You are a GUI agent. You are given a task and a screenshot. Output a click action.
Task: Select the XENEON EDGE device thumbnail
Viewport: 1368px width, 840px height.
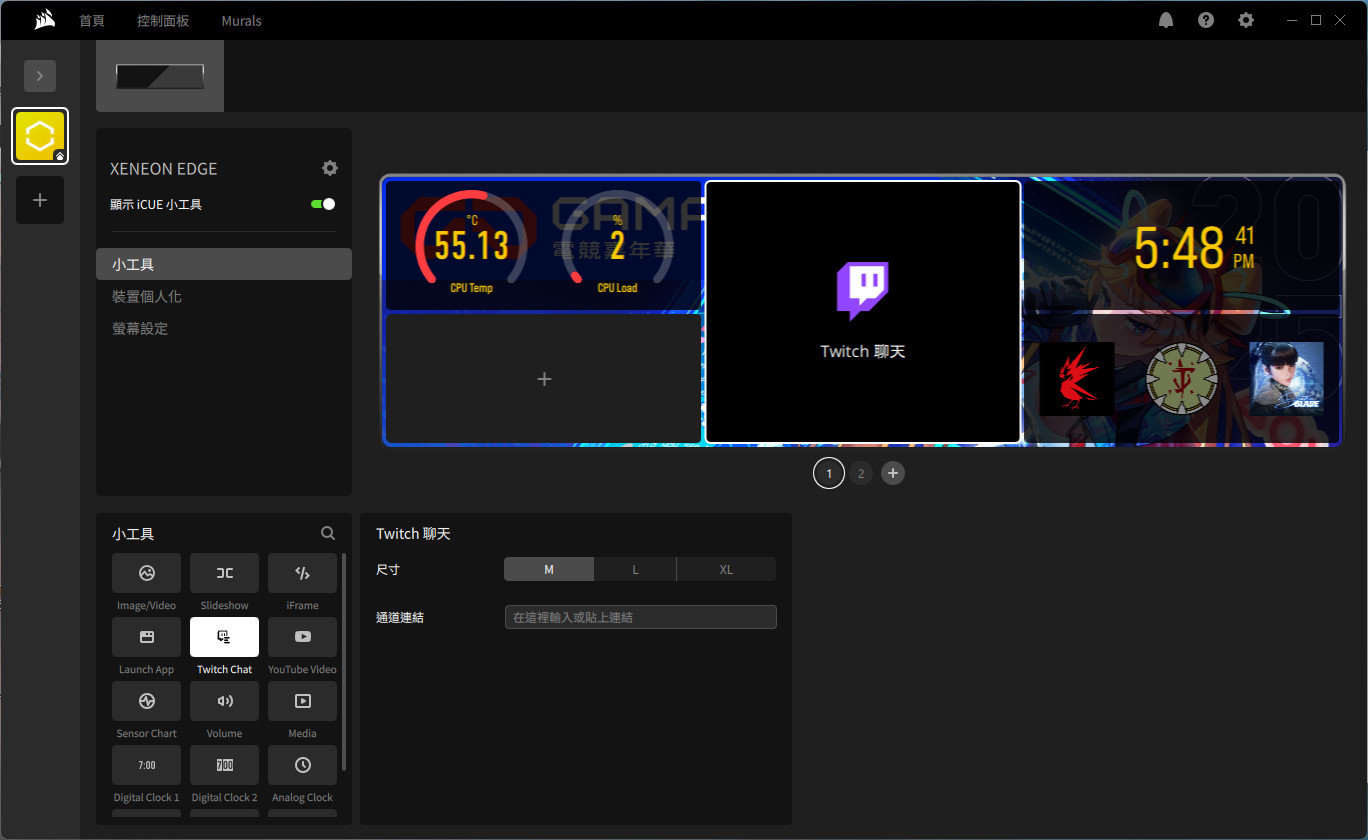point(160,76)
